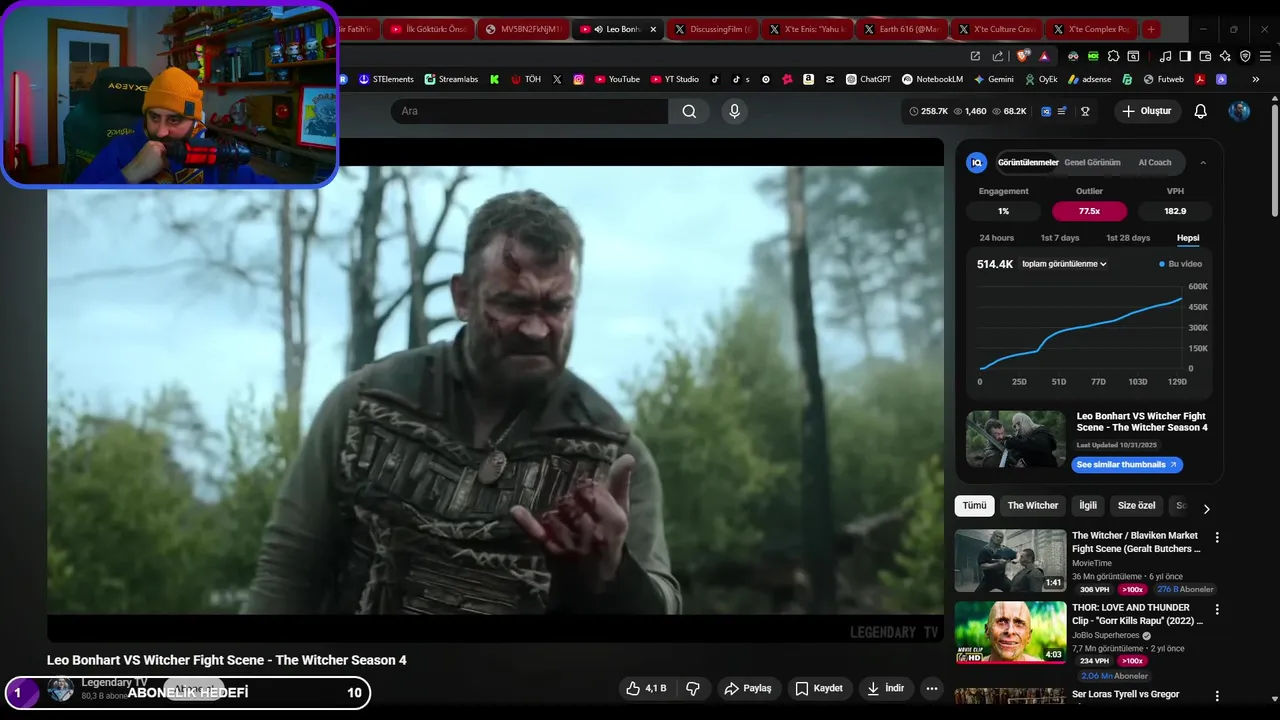
Task: Select Size özel filter chip
Action: click(1136, 506)
